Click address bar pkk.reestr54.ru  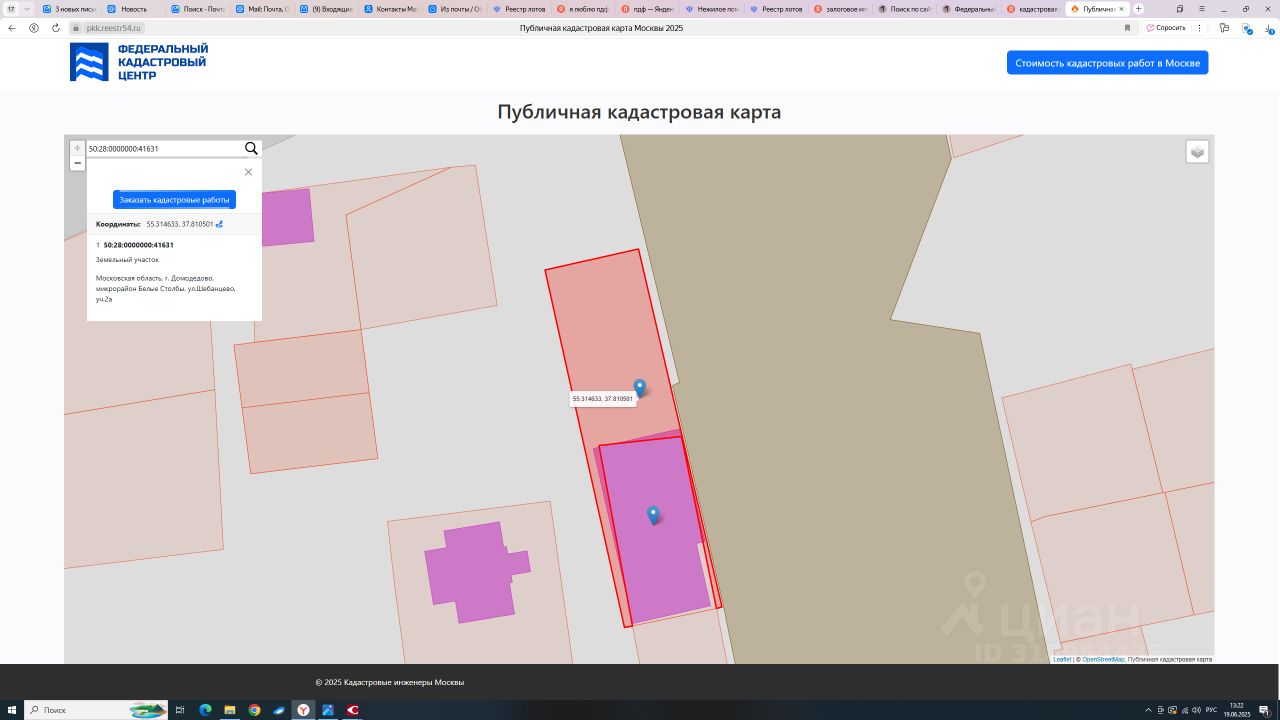113,28
